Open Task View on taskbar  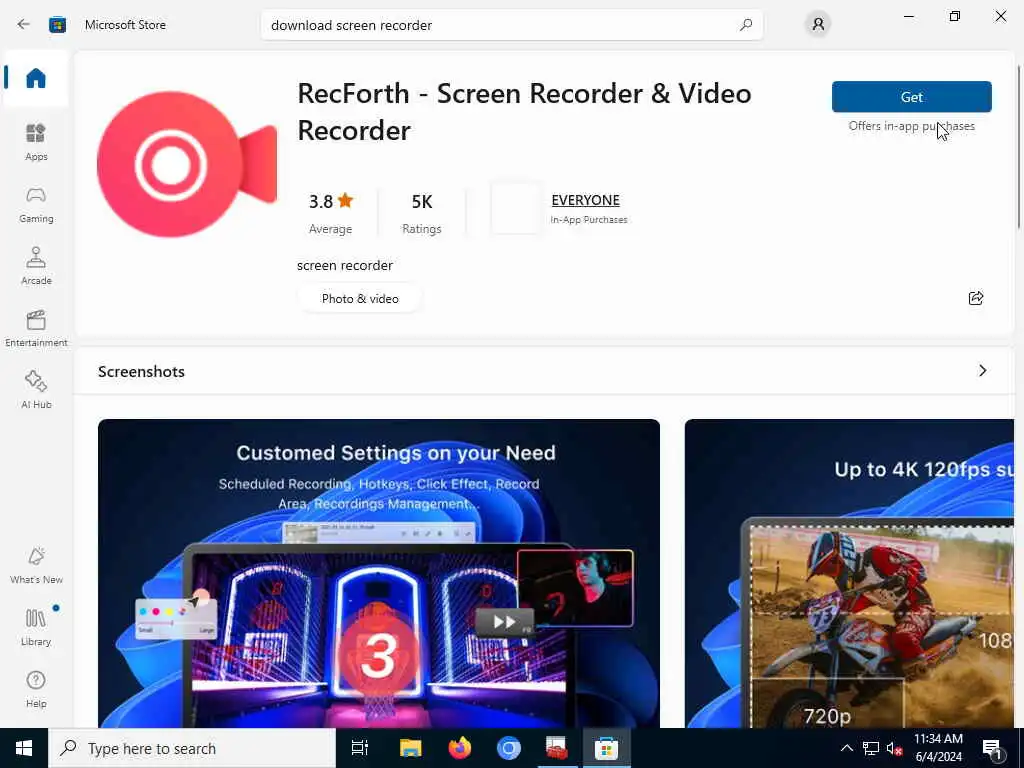(360, 748)
